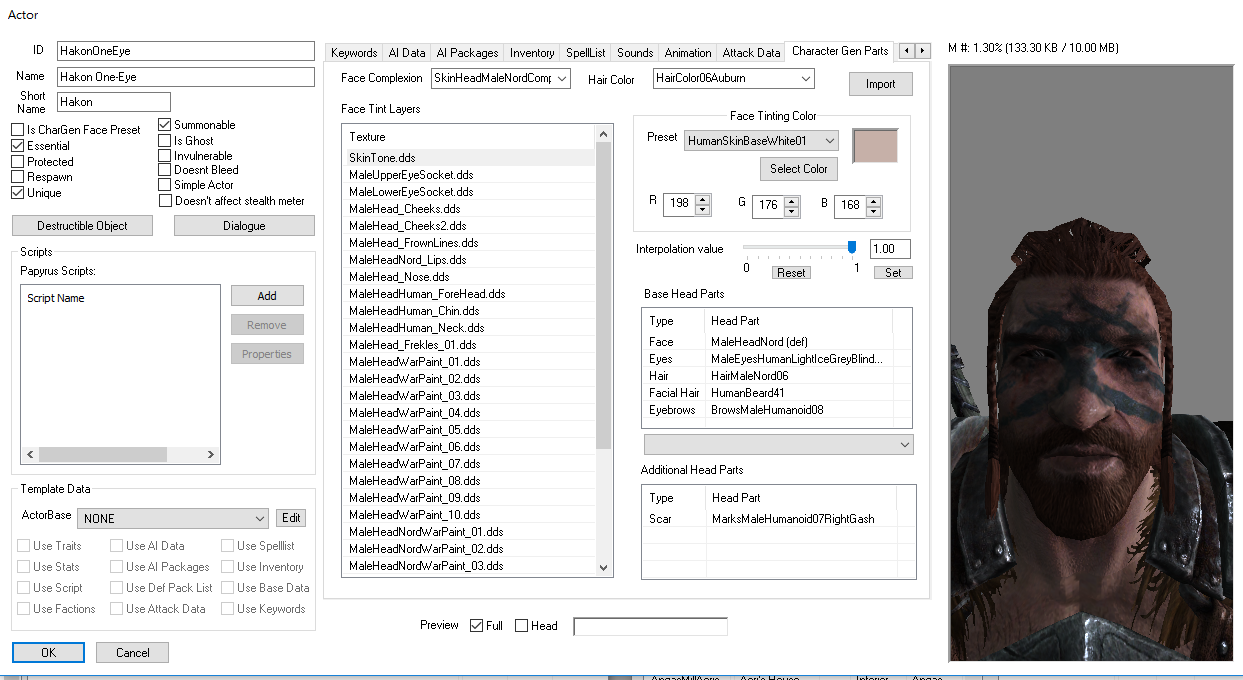This screenshot has height=680, width=1243.
Task: Click the Import button
Action: [880, 84]
